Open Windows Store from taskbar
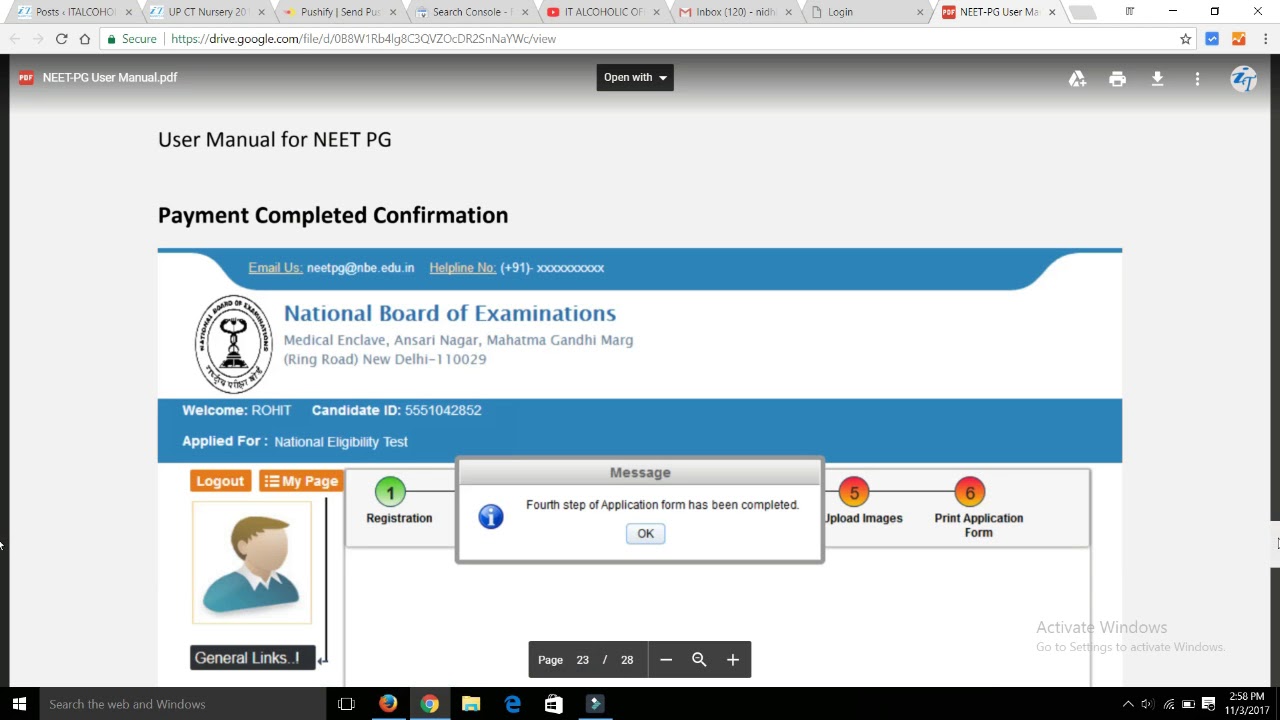This screenshot has height=720, width=1280. coord(554,704)
